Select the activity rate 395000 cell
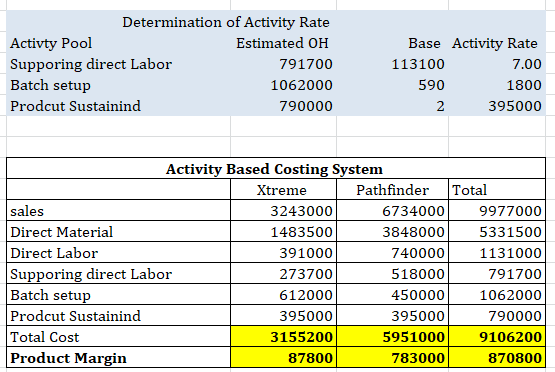The width and height of the screenshot is (555, 372). tap(515, 106)
